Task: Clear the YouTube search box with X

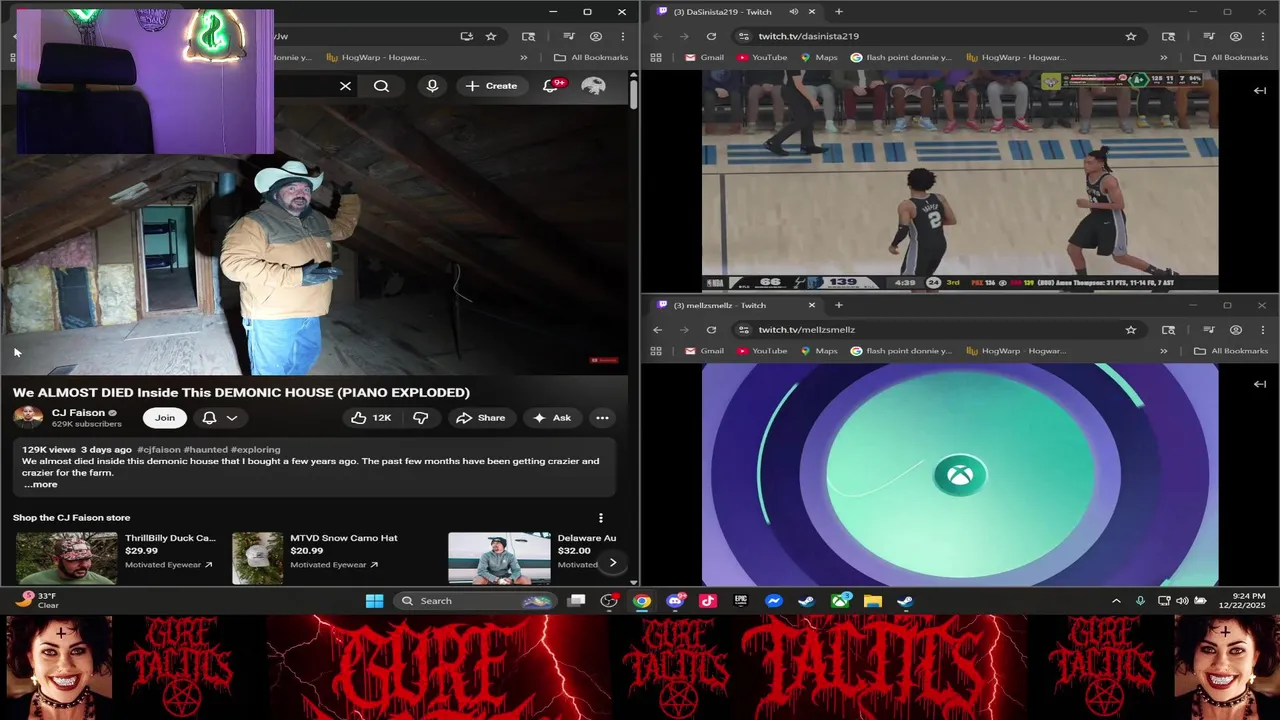Action: (345, 86)
